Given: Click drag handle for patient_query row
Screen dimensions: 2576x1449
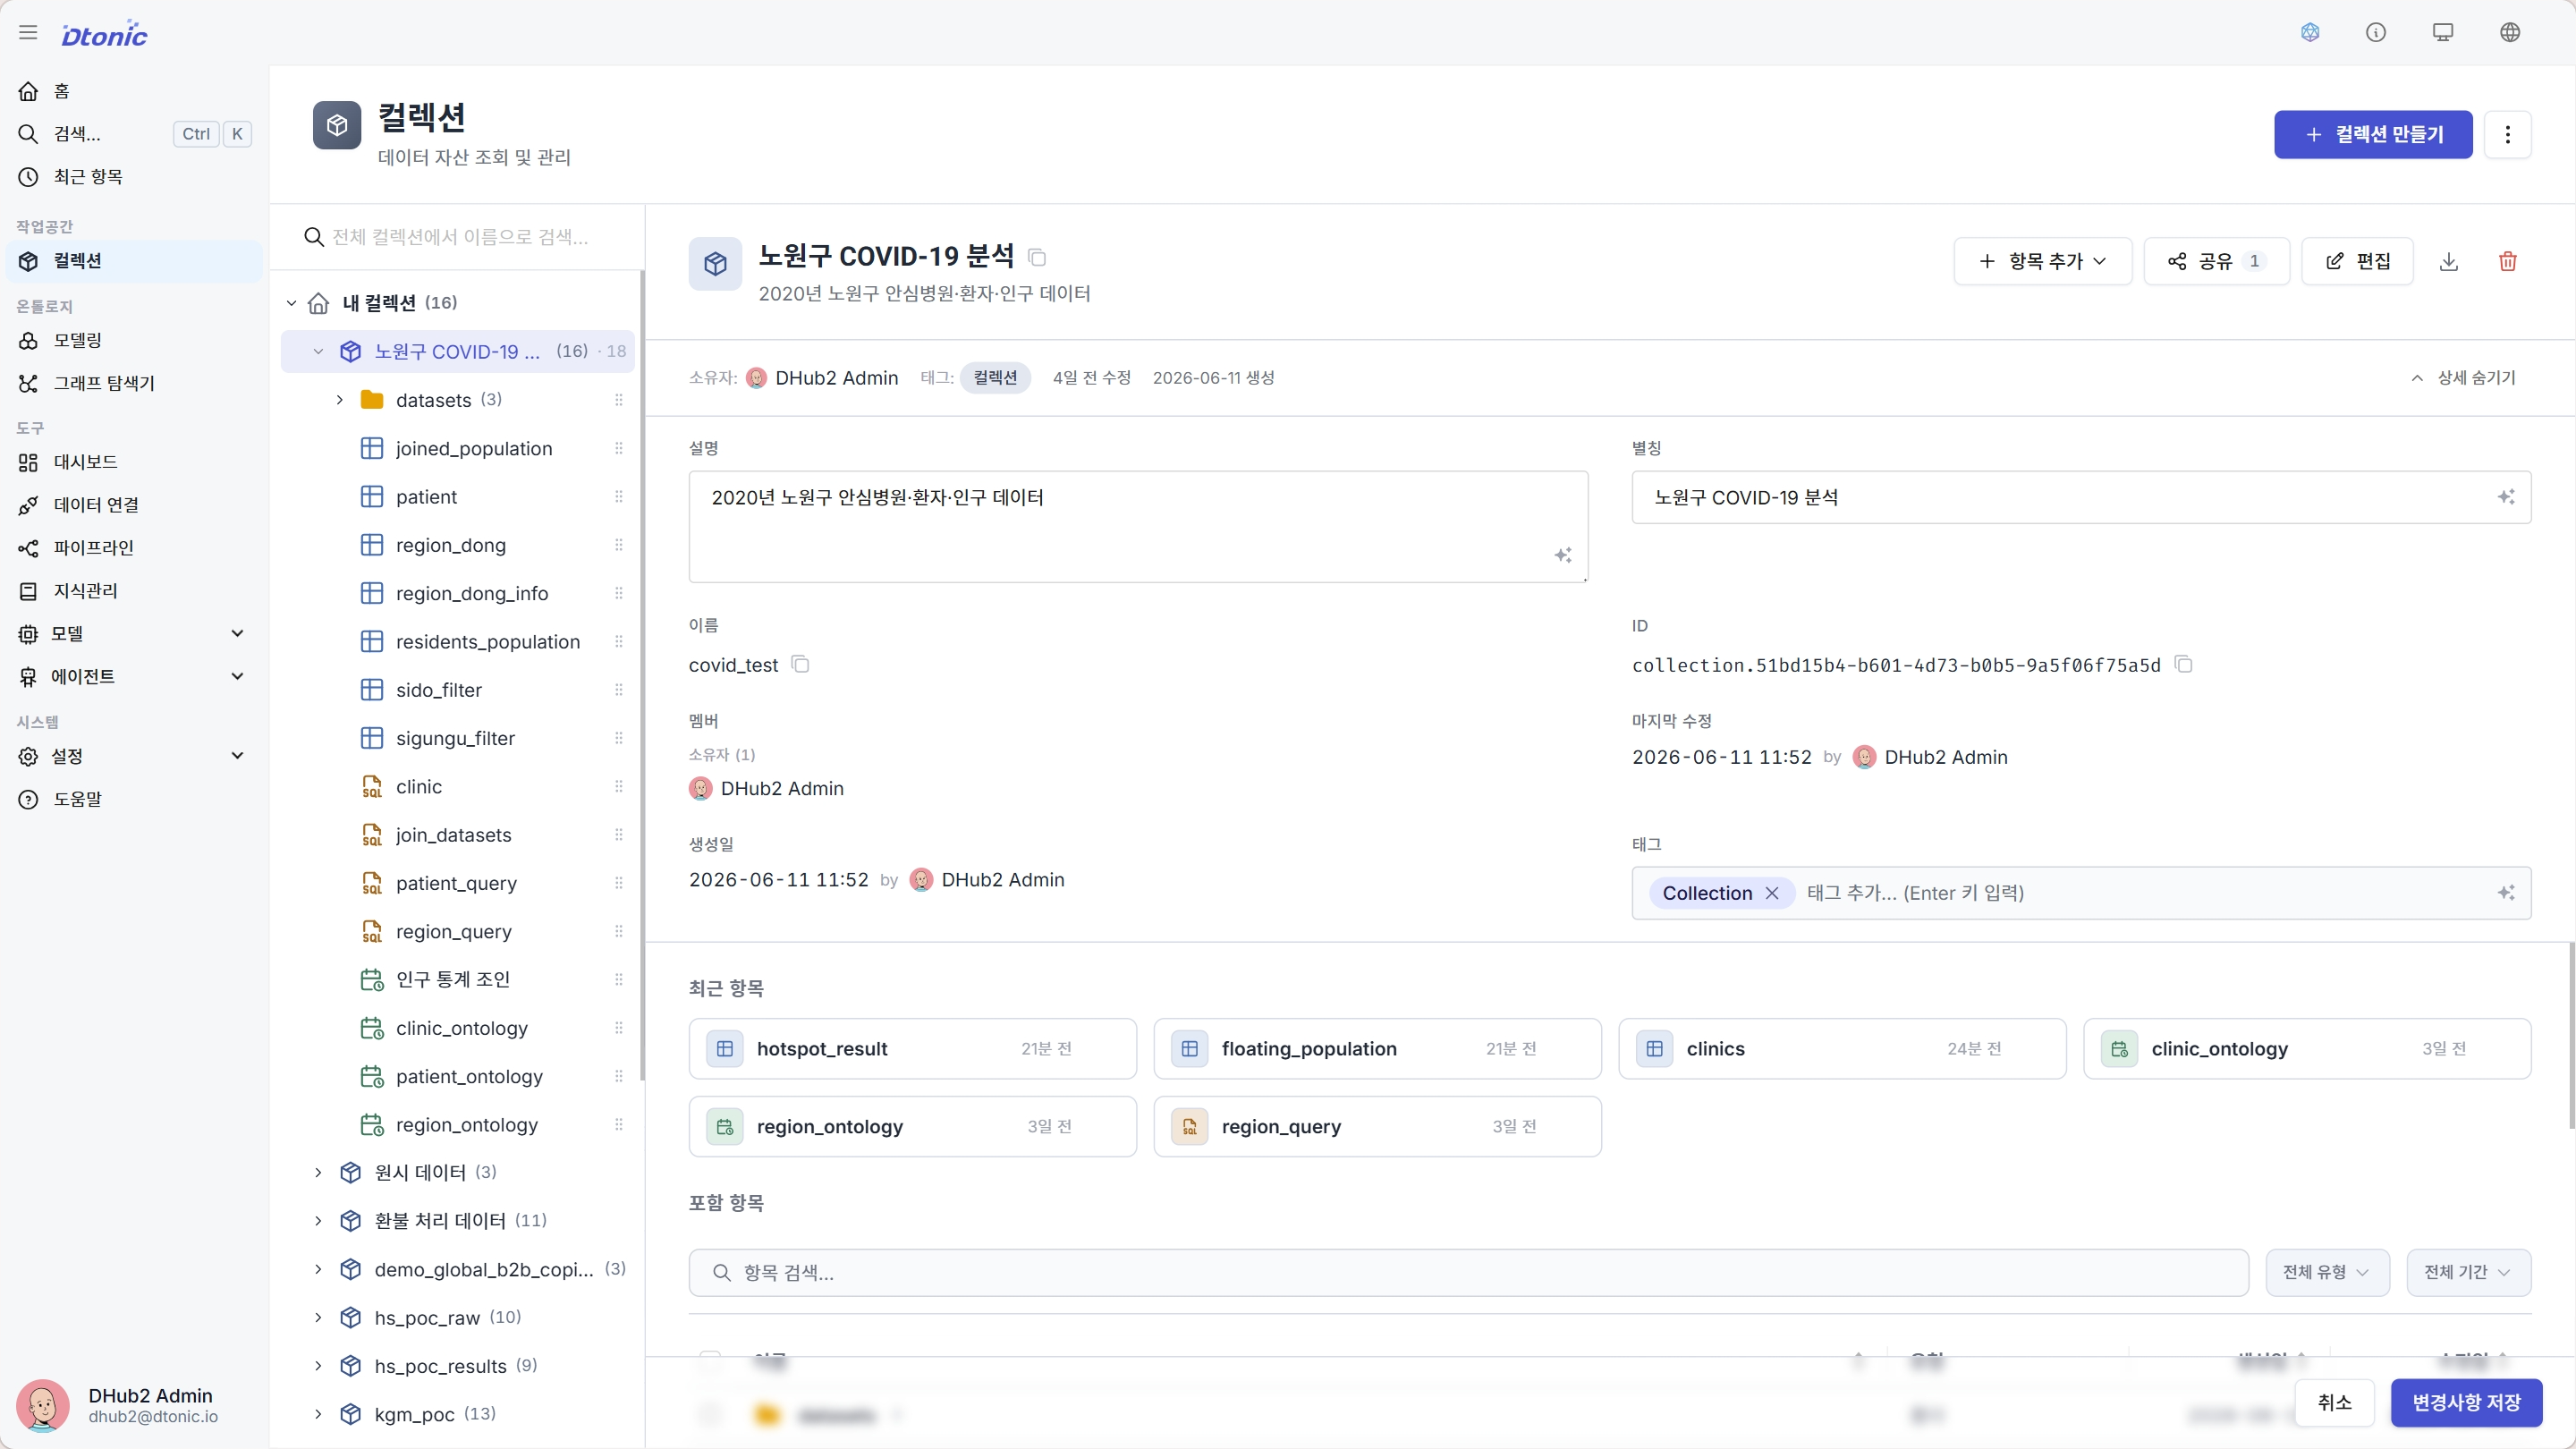Looking at the screenshot, I should pyautogui.click(x=619, y=883).
